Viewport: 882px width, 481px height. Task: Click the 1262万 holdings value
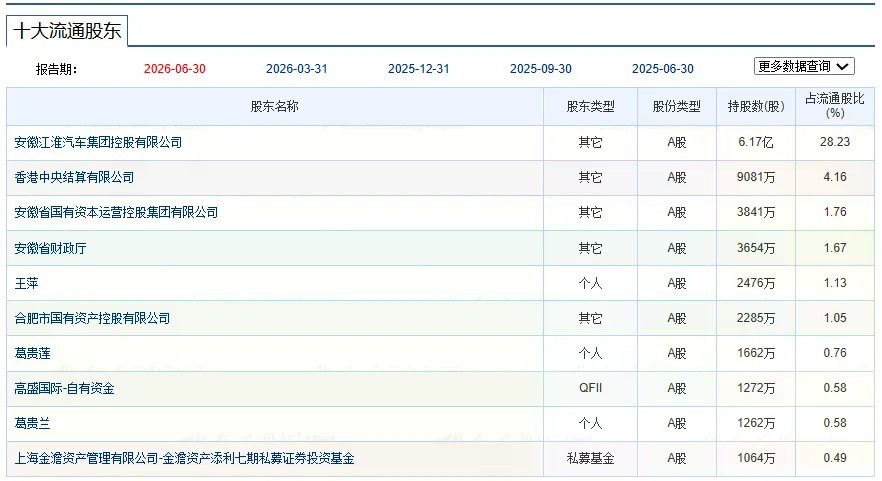[755, 423]
